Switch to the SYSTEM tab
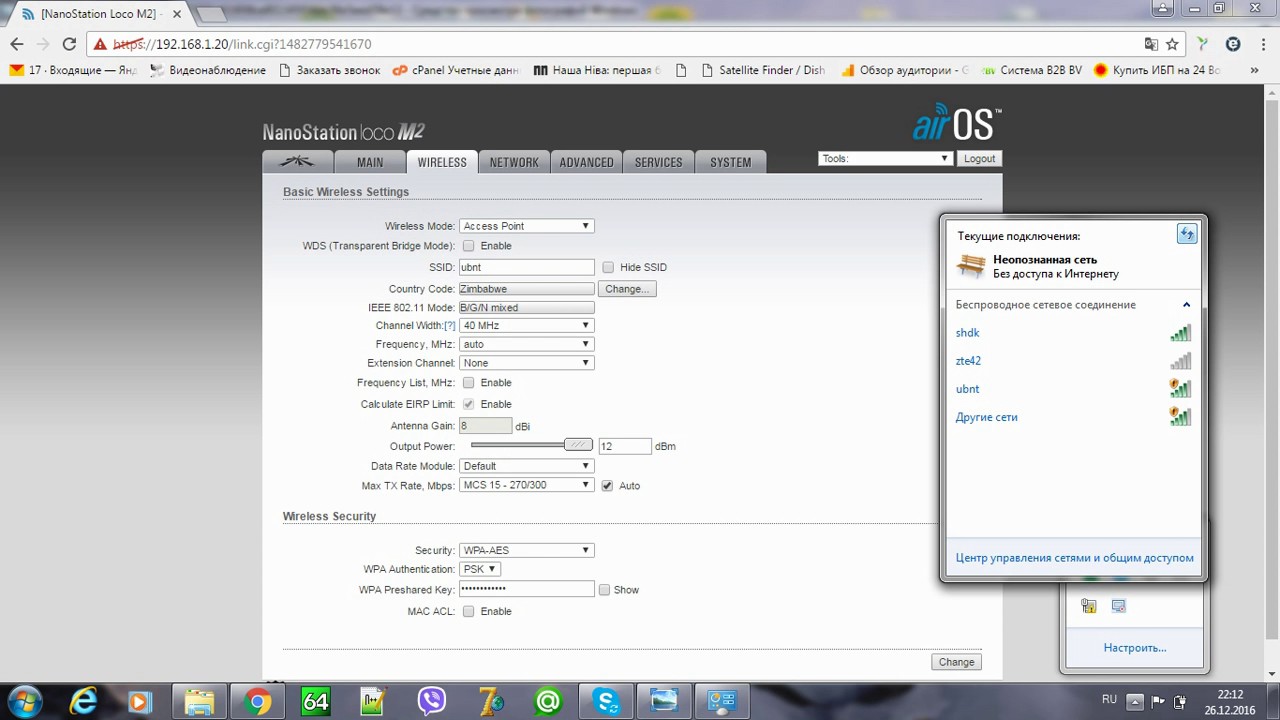 731,162
